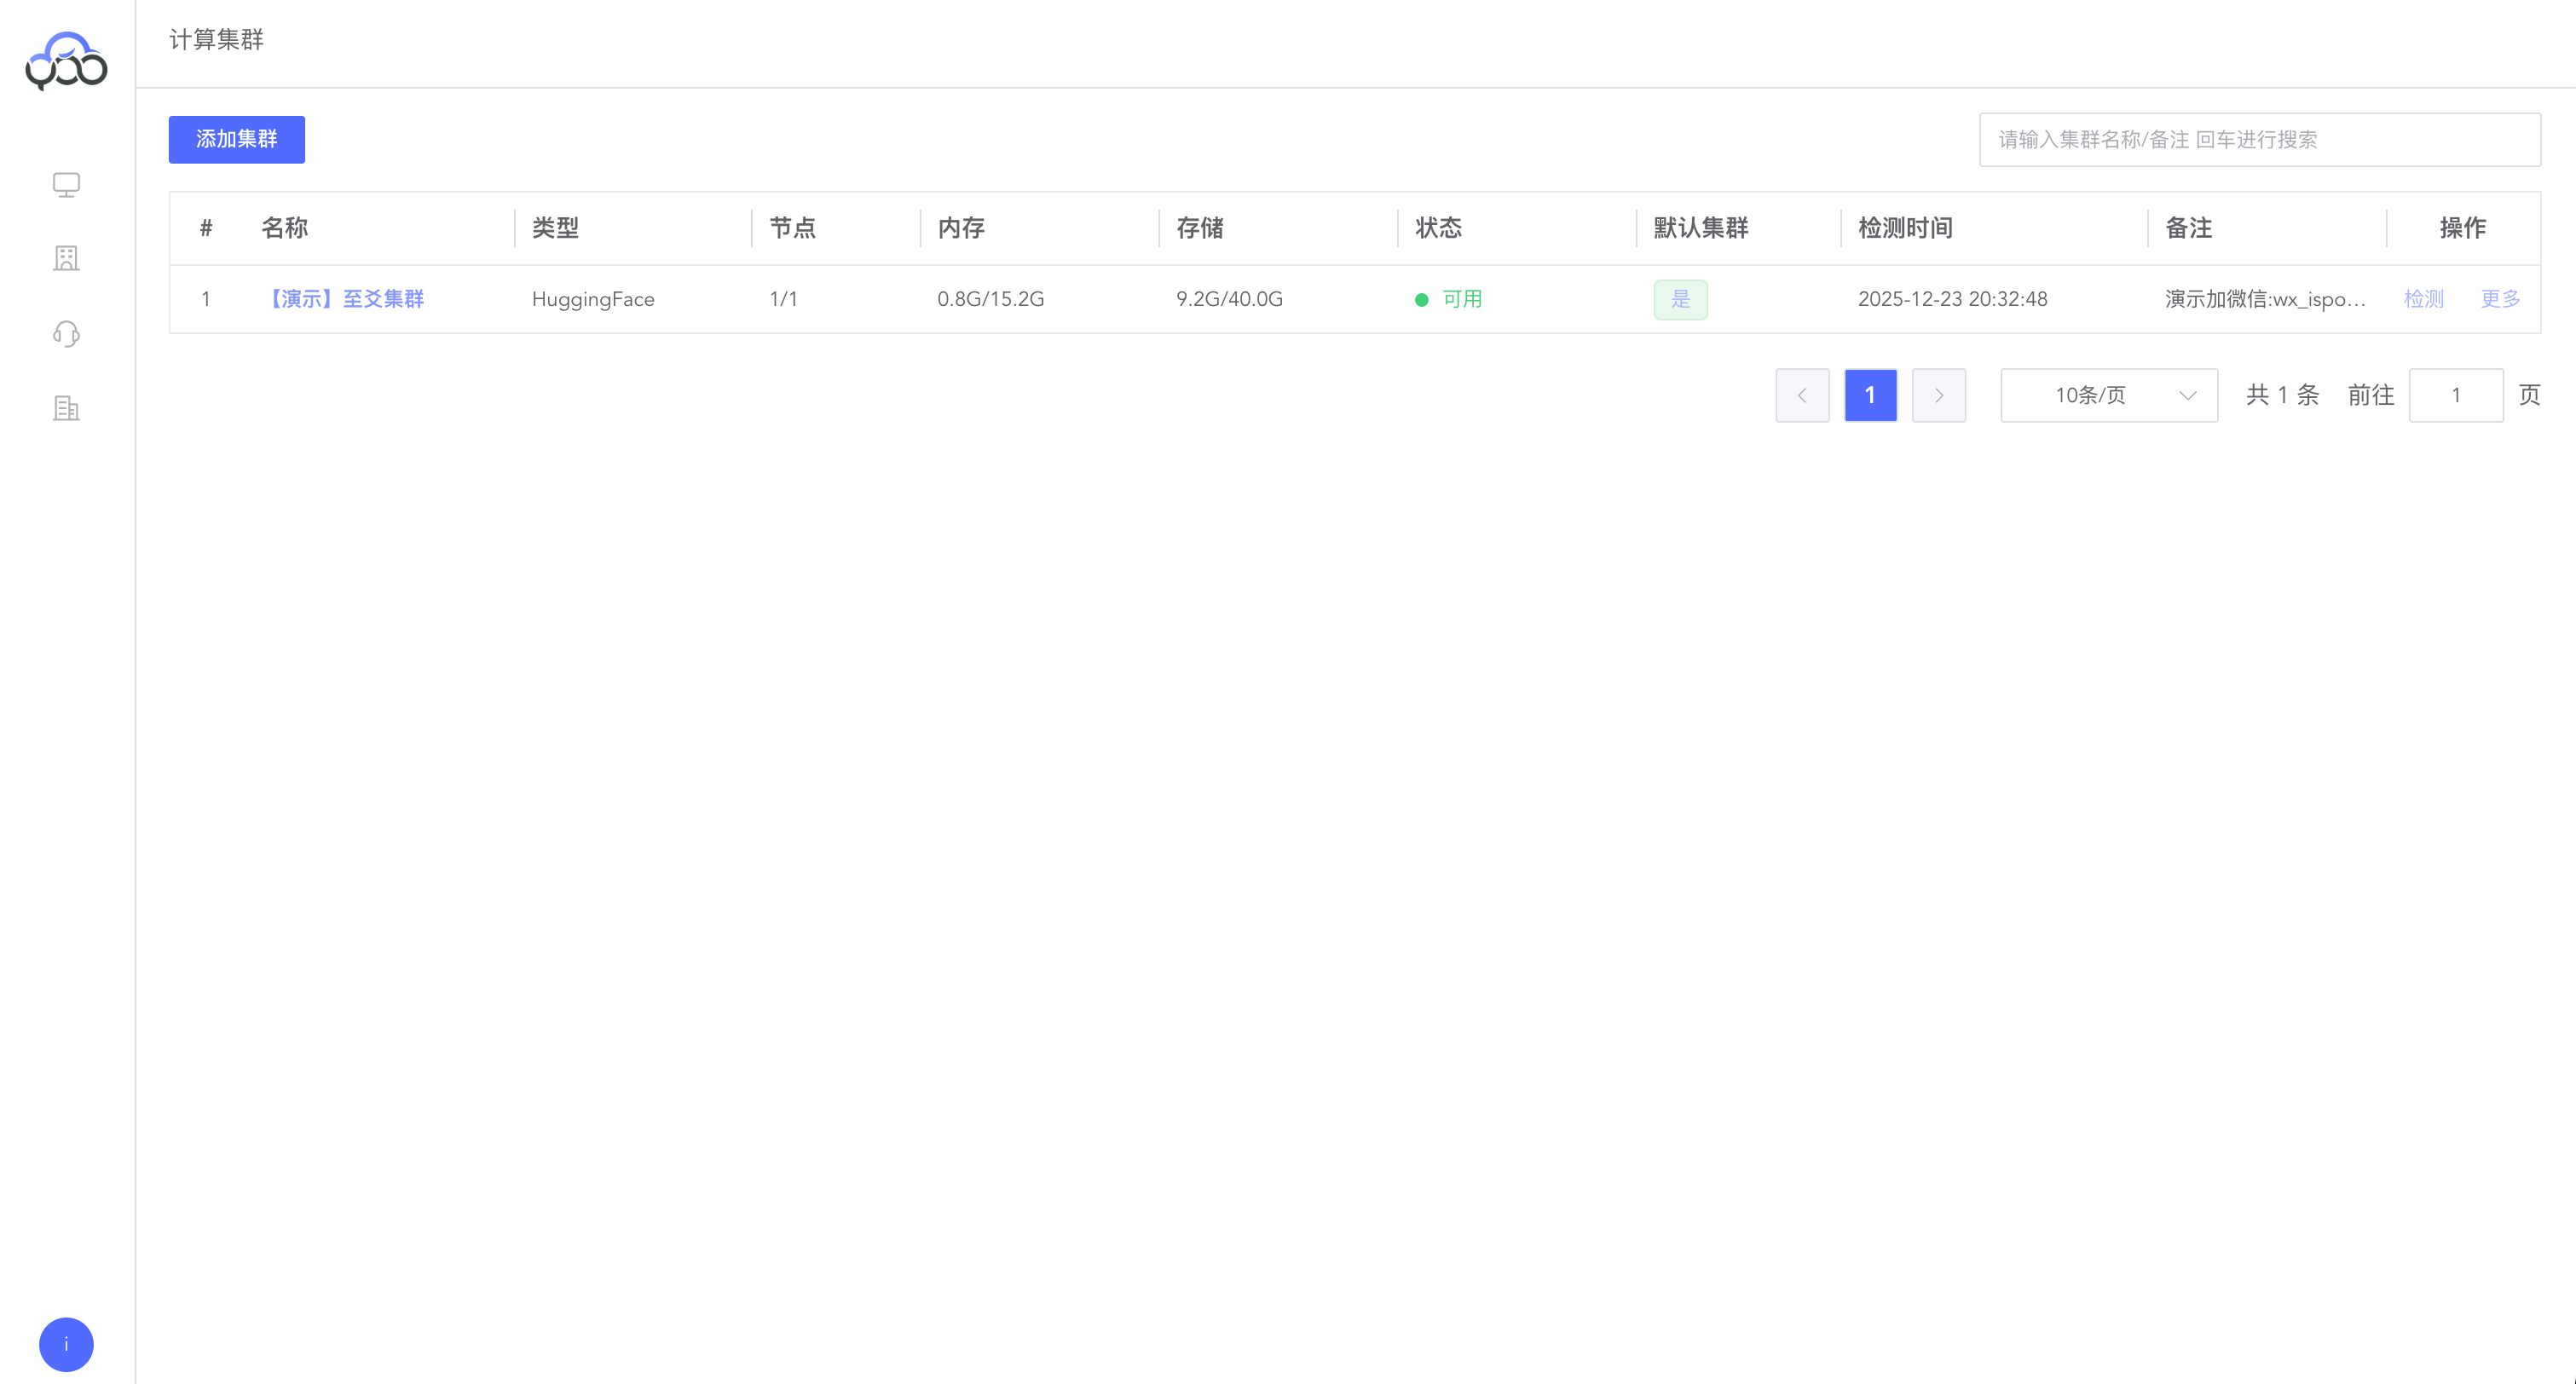Click the green status dot beside 可用
The height and width of the screenshot is (1384, 2576).
pos(1422,299)
